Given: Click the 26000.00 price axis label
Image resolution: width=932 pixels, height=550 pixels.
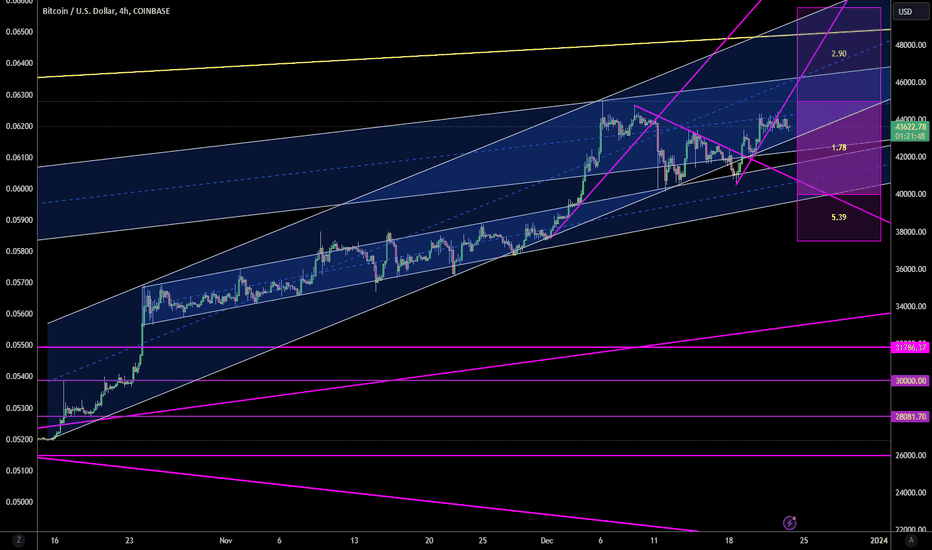Looking at the screenshot, I should [911, 455].
